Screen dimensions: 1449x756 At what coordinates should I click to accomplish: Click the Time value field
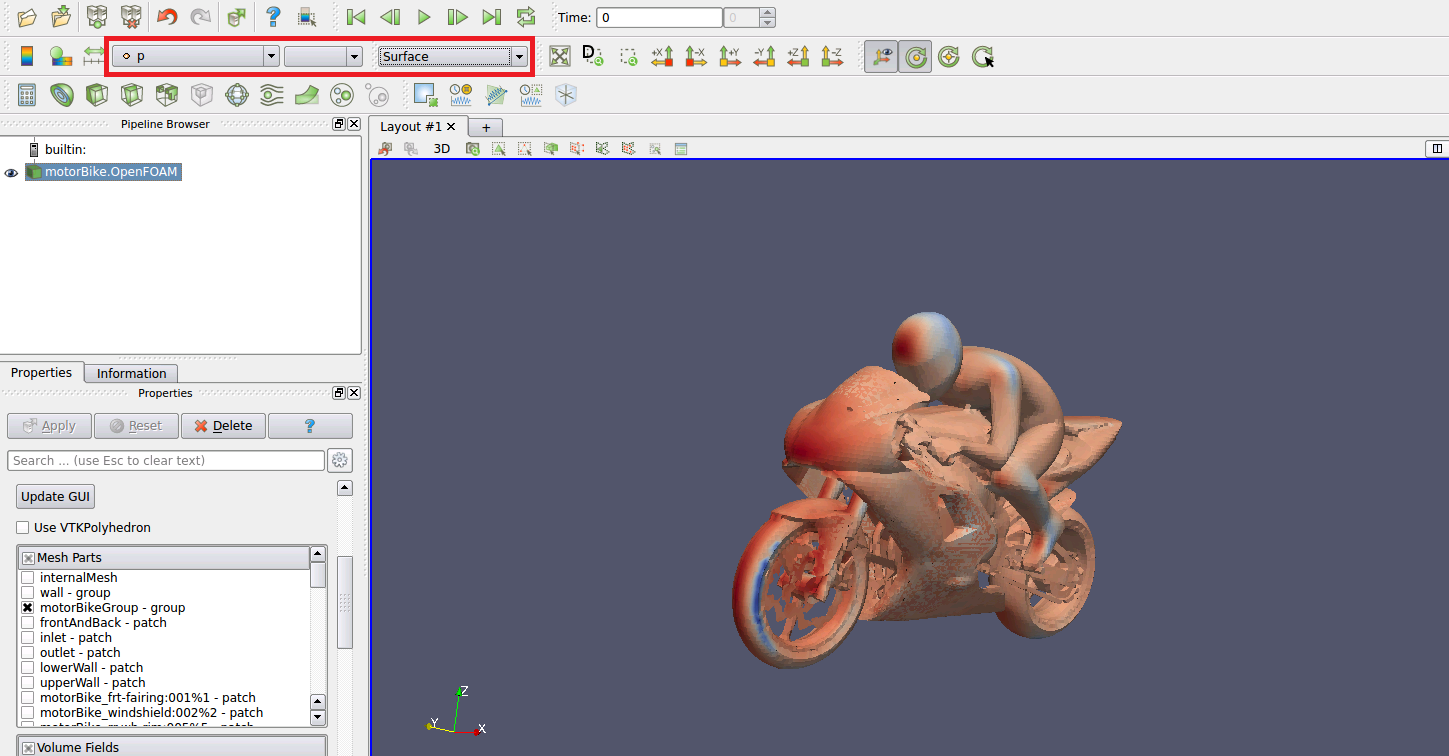coord(659,18)
